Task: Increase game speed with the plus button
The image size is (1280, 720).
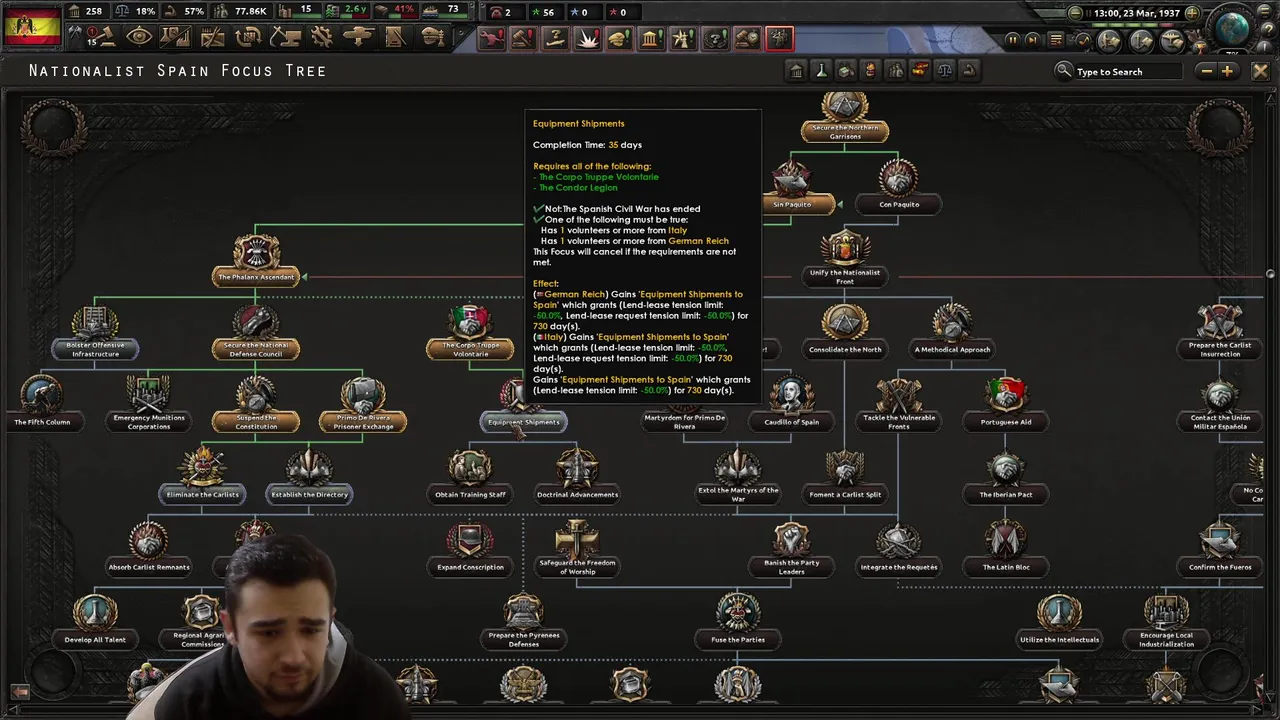Action: pyautogui.click(x=1192, y=13)
